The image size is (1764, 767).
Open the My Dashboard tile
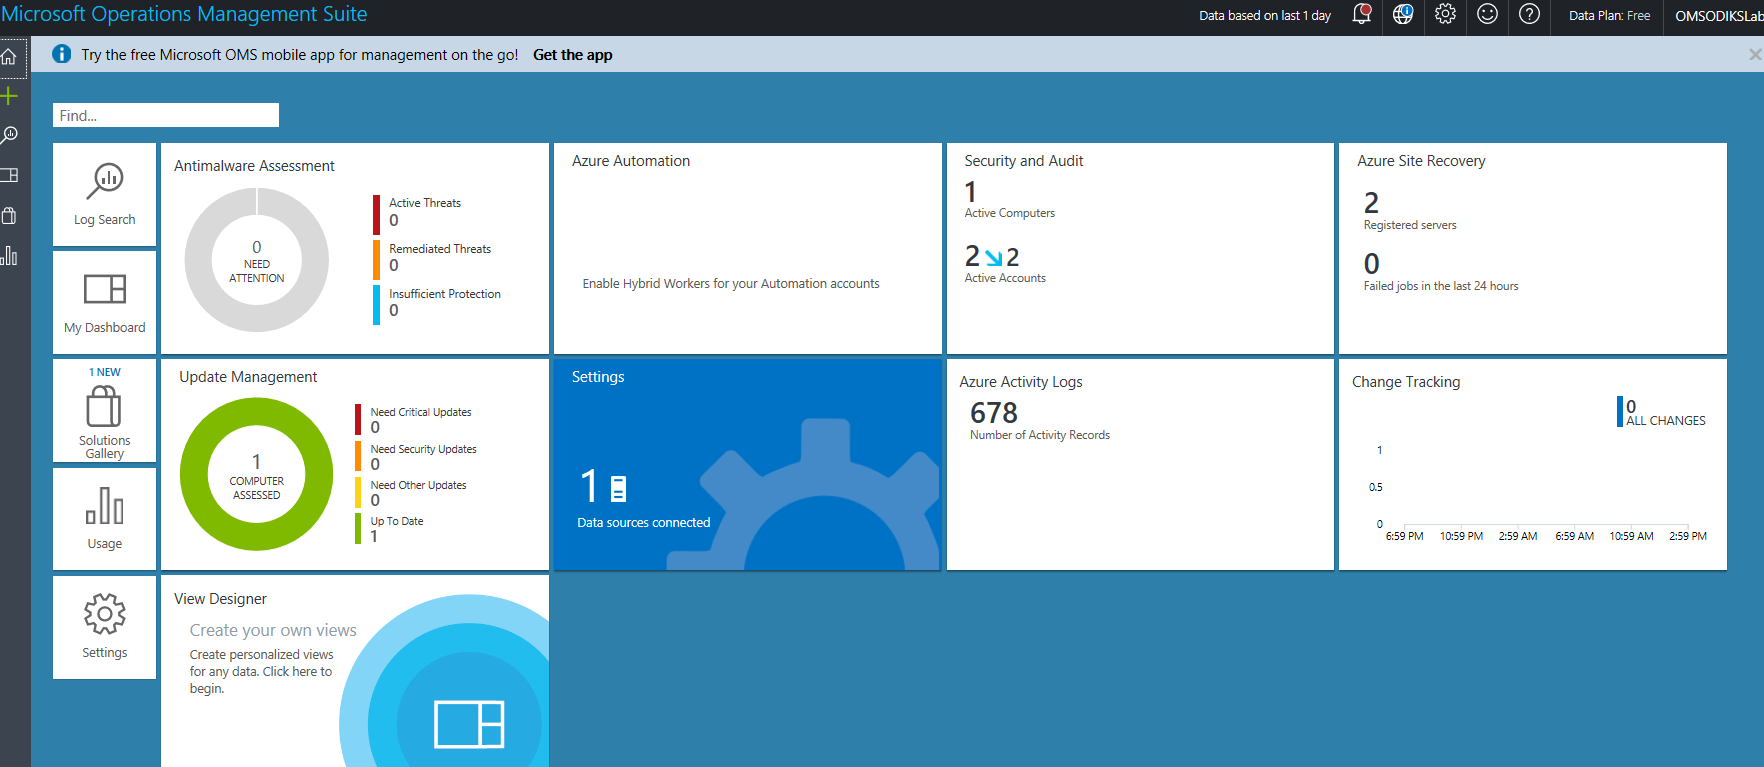click(x=104, y=302)
